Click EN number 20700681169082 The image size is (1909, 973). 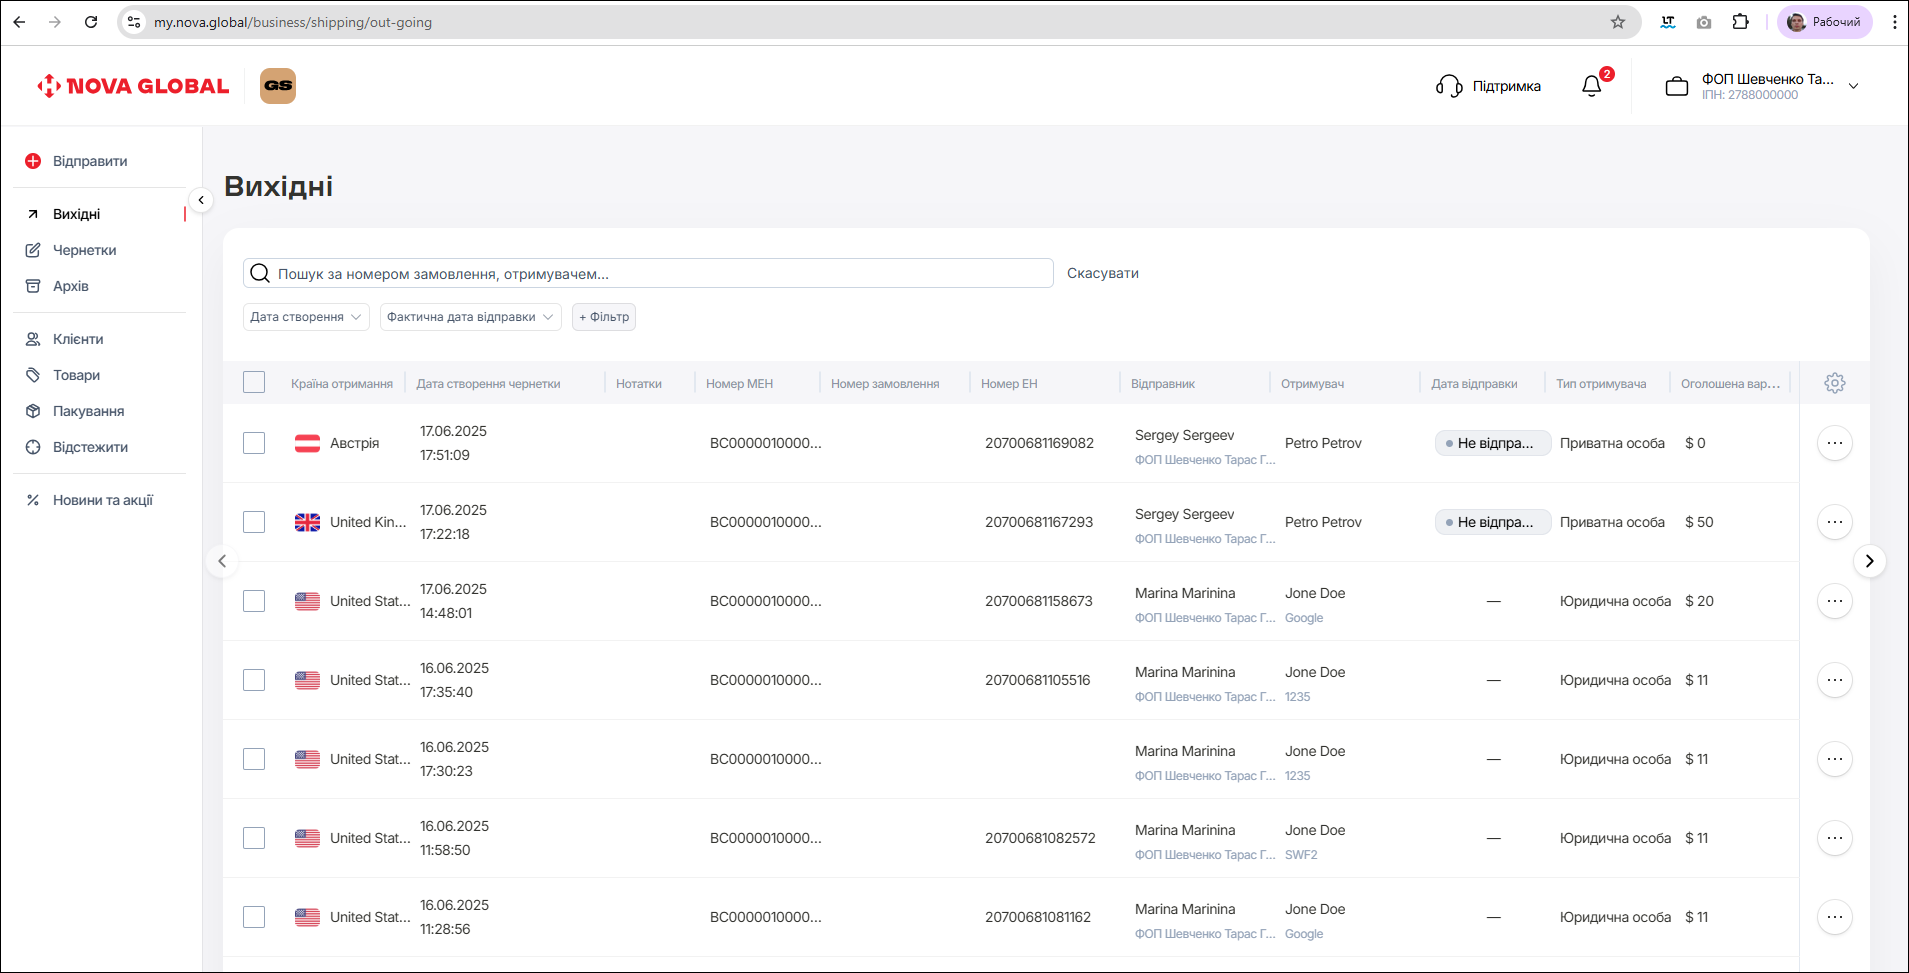tap(1039, 443)
